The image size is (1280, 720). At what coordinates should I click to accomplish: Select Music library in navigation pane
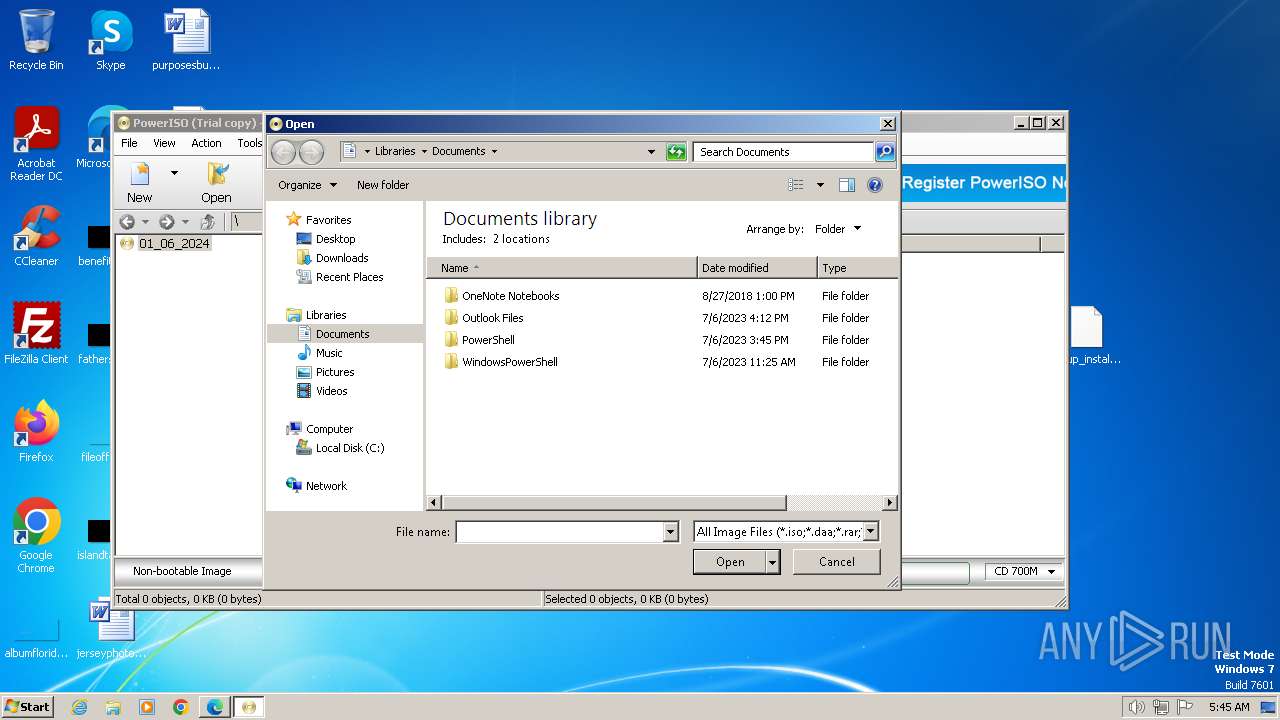click(x=329, y=353)
